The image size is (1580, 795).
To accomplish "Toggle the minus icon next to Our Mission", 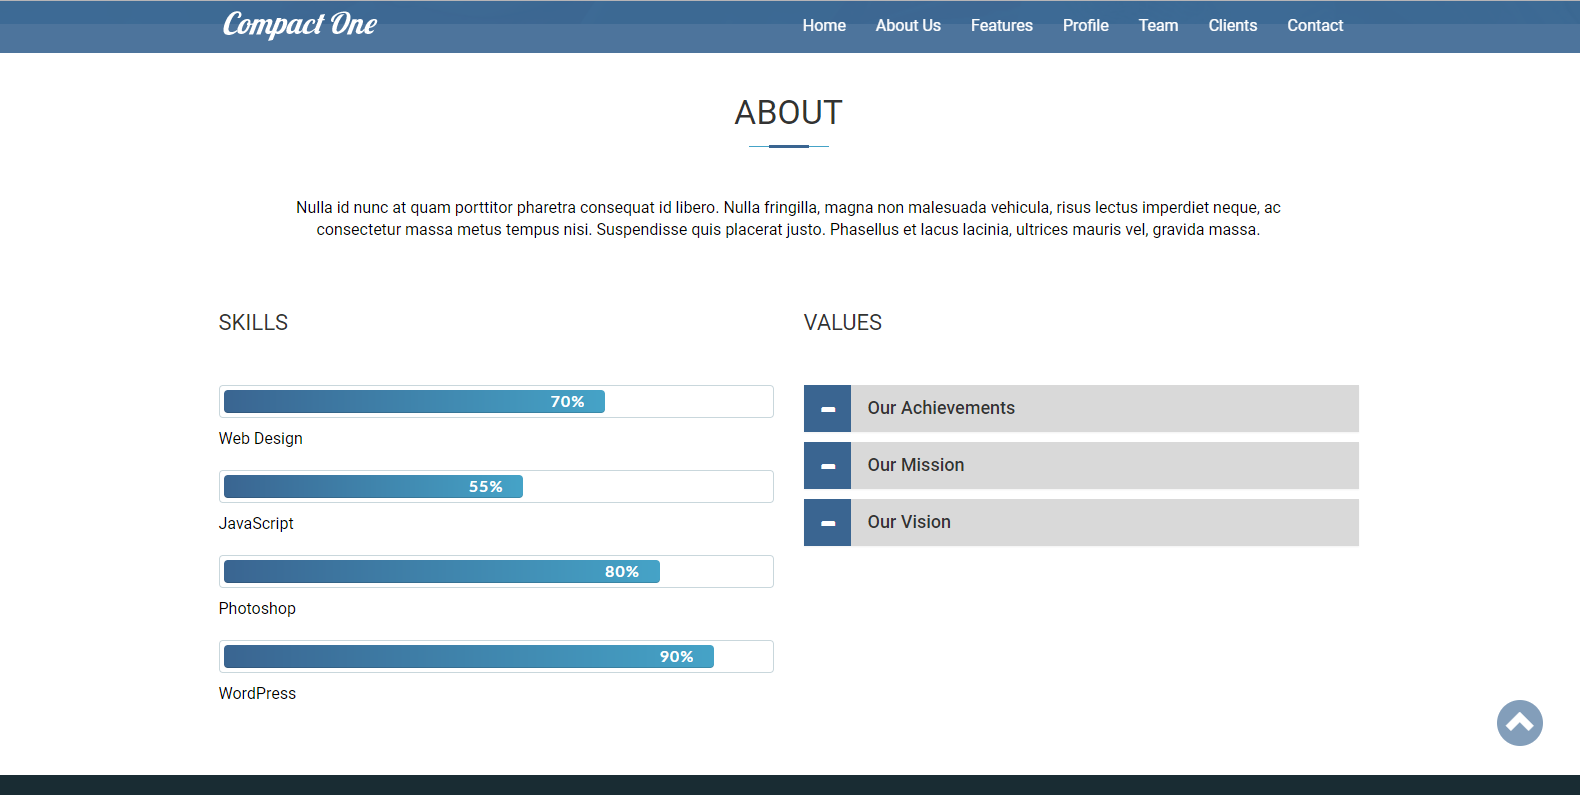I will click(x=827, y=466).
